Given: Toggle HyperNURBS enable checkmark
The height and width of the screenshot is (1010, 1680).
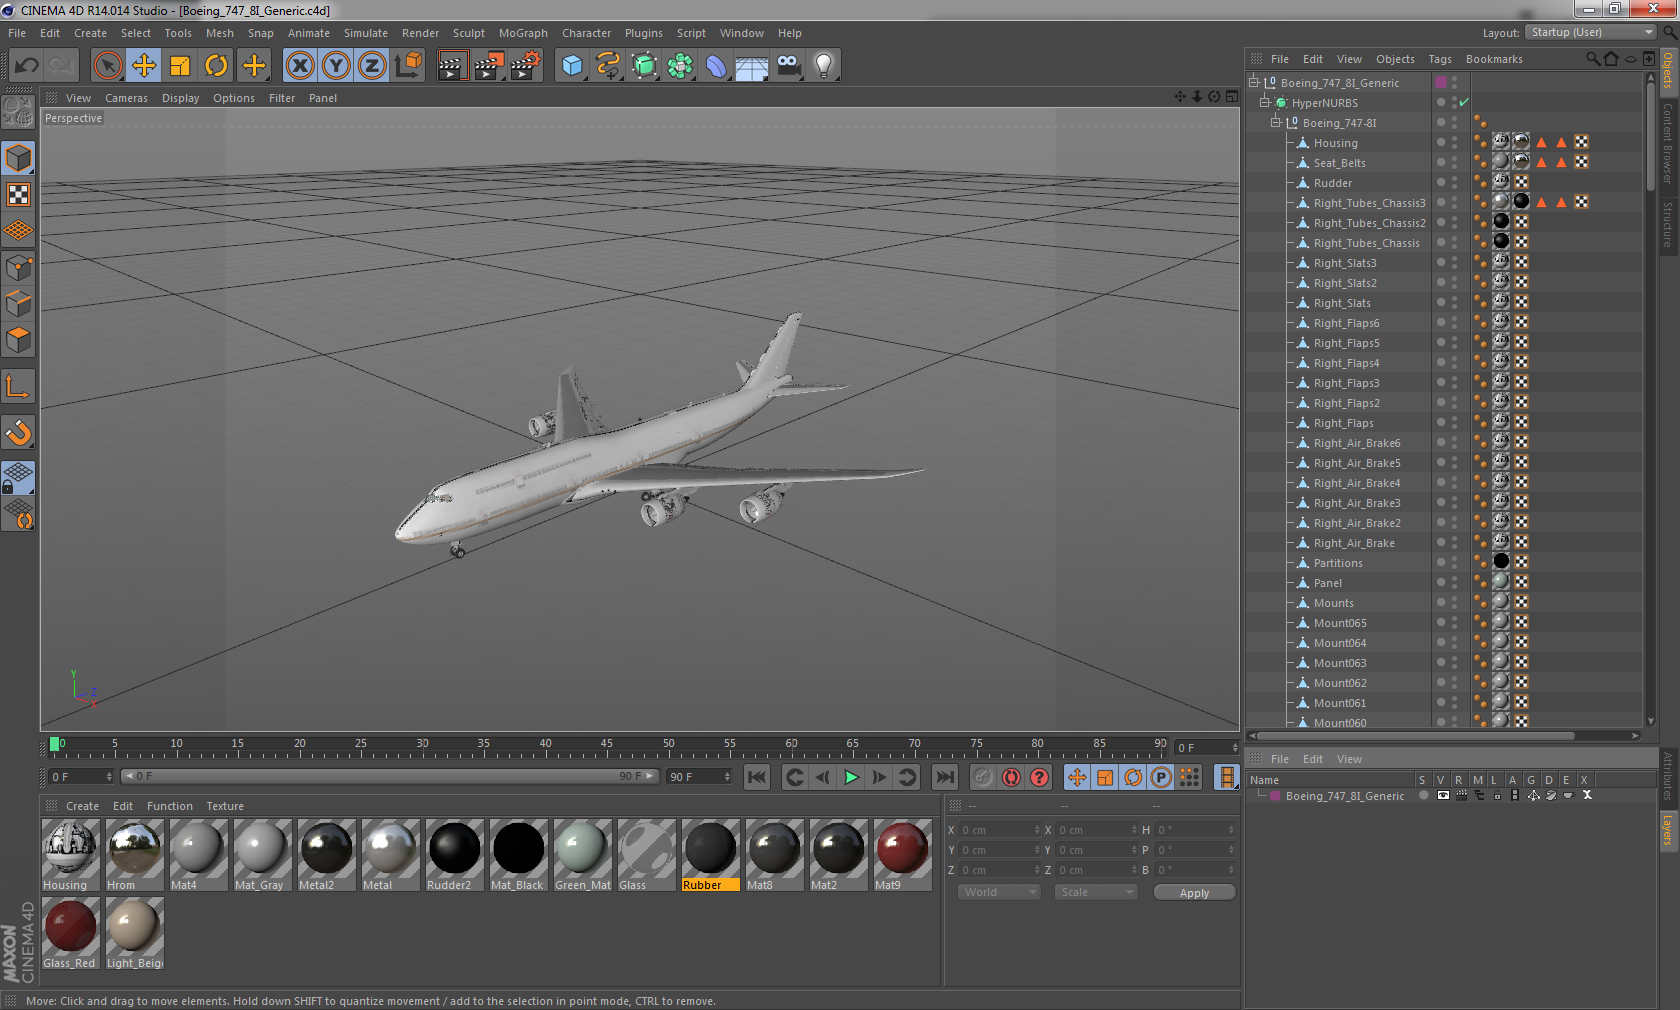Looking at the screenshot, I should (x=1464, y=103).
